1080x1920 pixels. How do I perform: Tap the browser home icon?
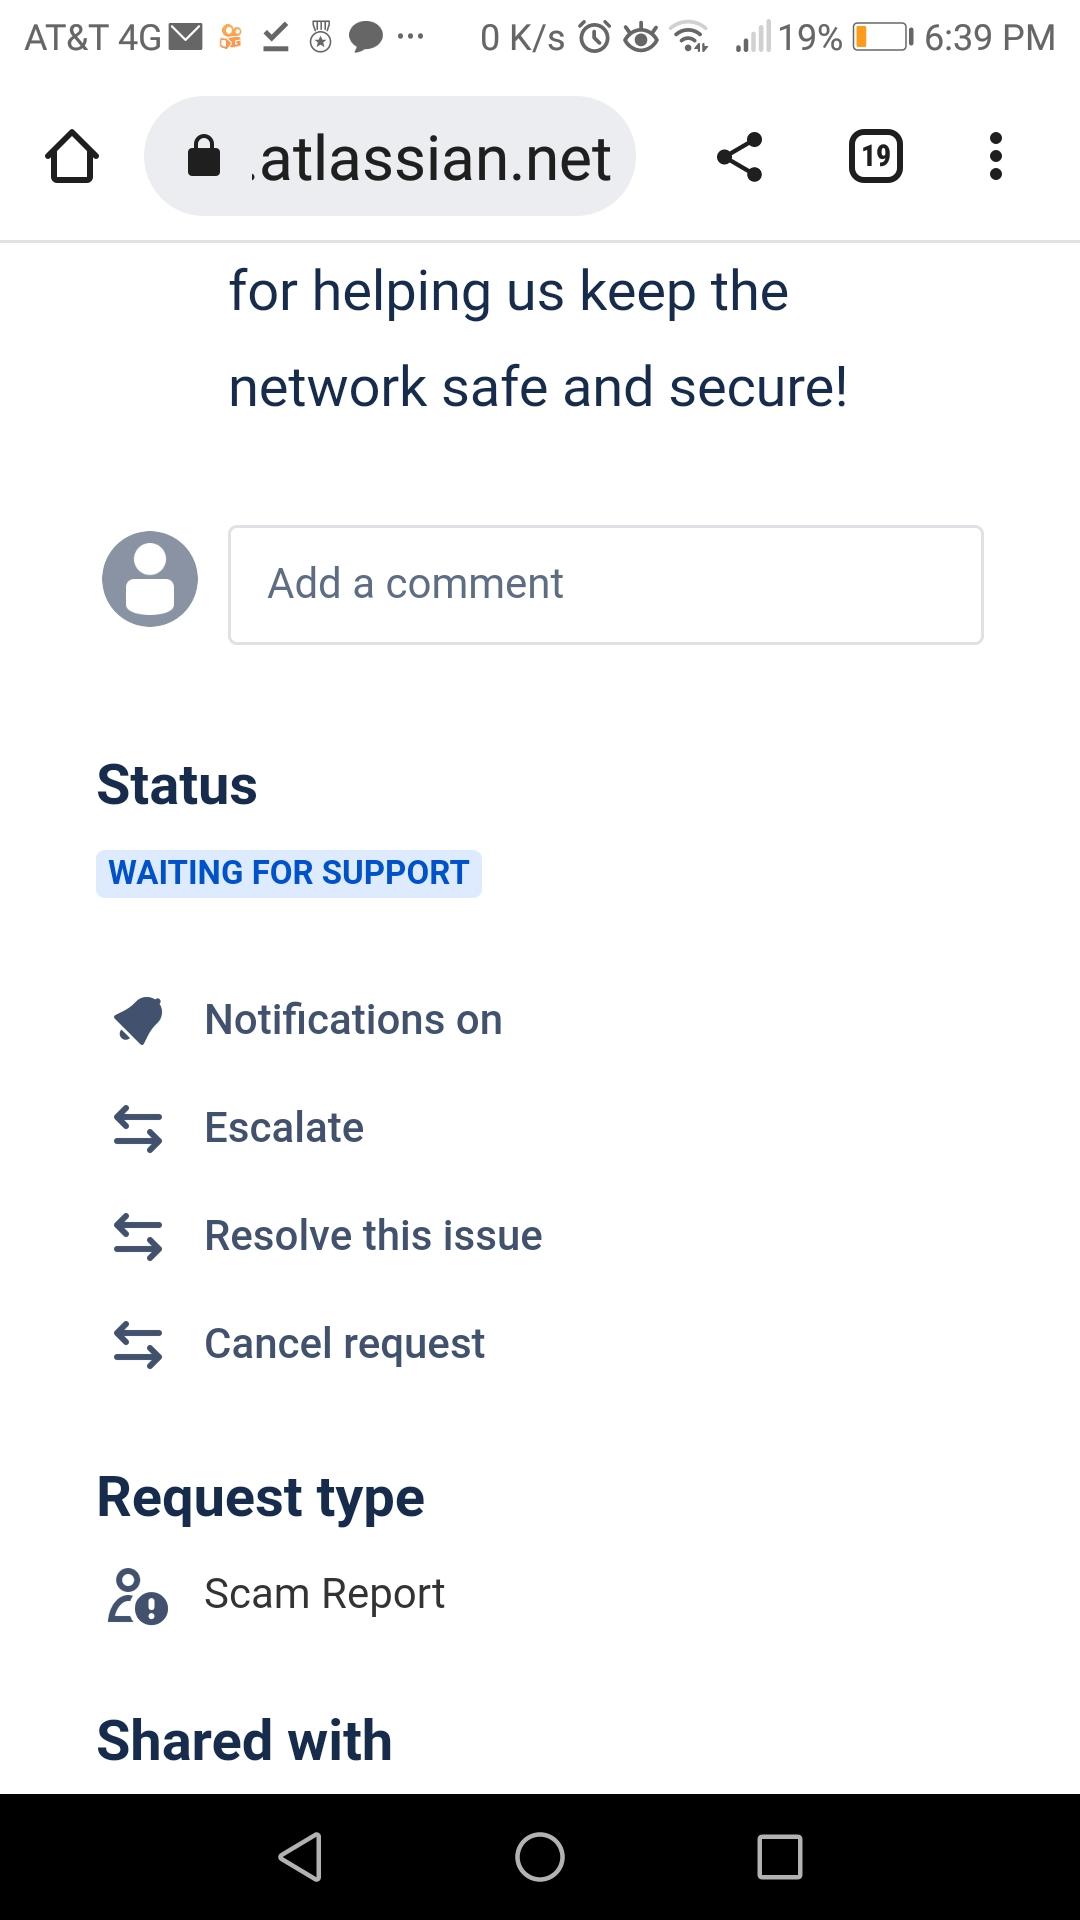point(72,157)
